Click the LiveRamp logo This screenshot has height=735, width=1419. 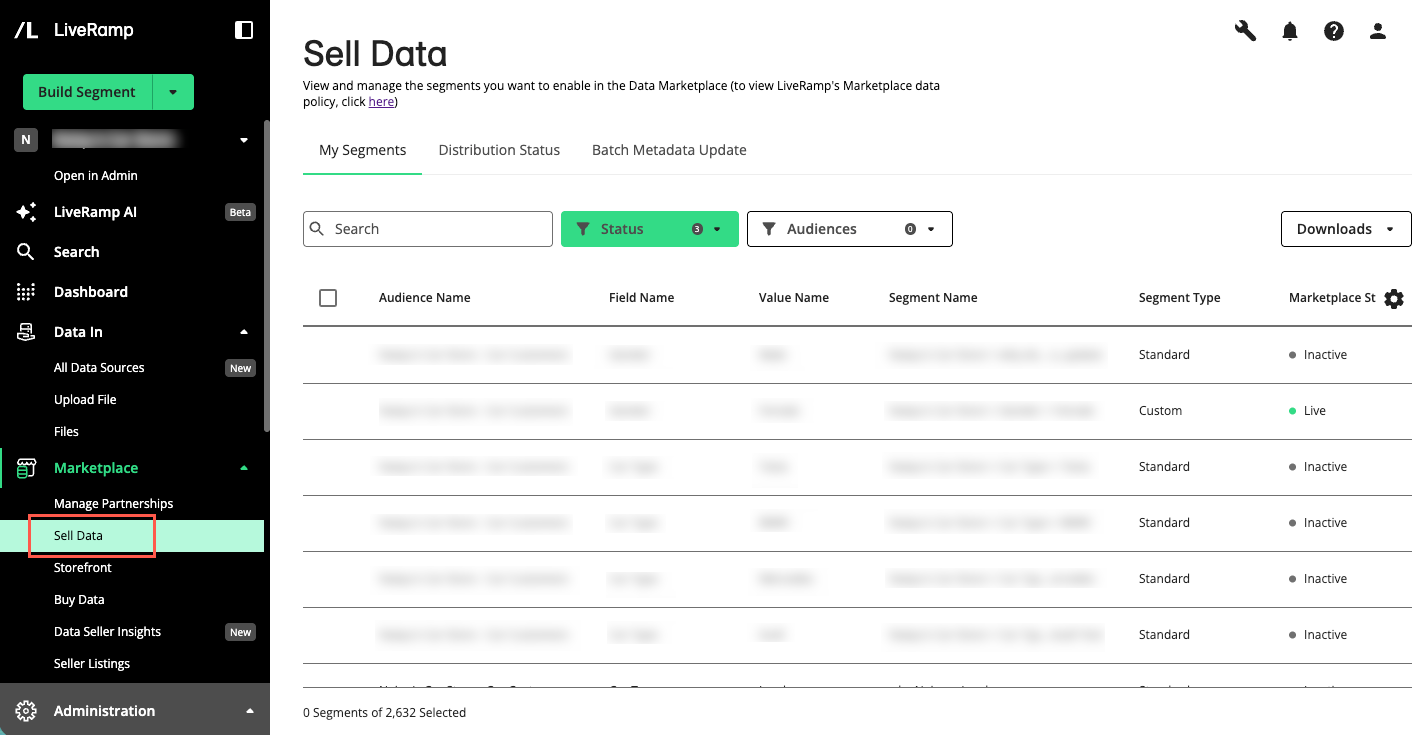73,30
